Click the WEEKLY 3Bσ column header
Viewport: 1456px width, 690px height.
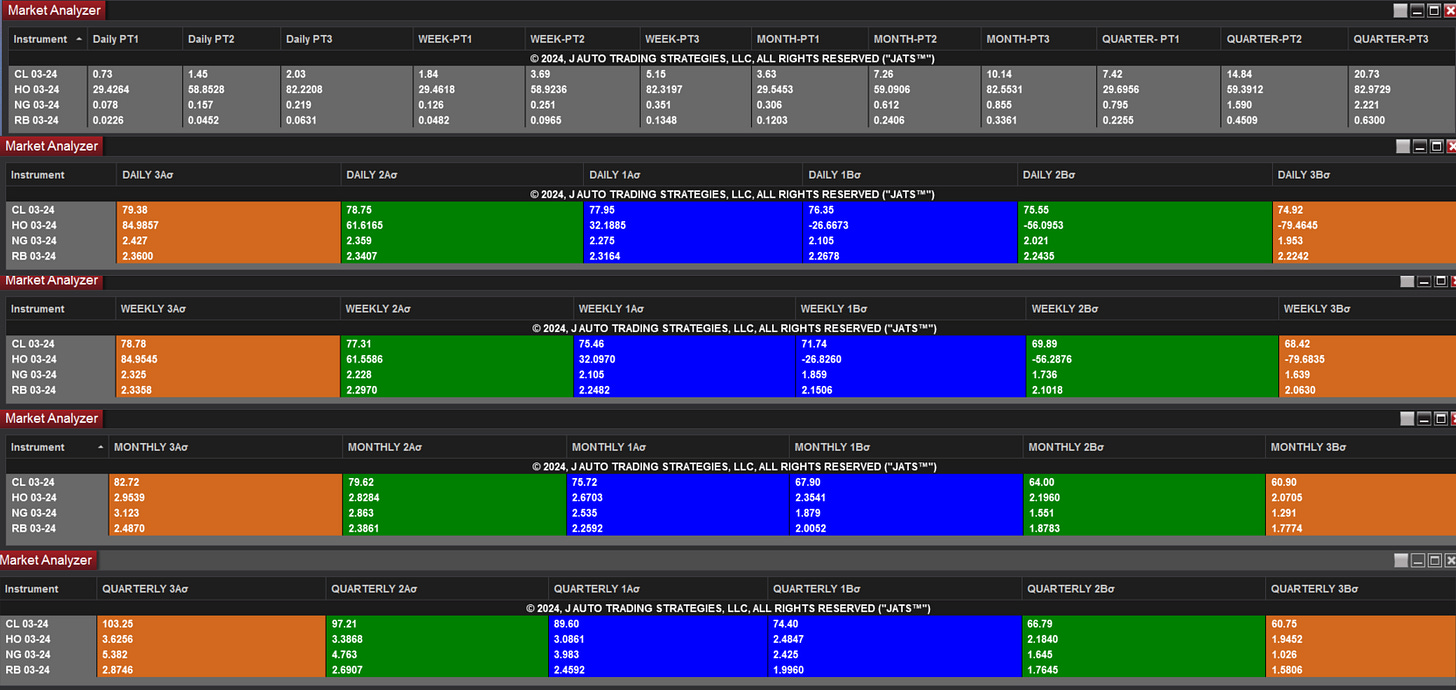[x=1367, y=309]
